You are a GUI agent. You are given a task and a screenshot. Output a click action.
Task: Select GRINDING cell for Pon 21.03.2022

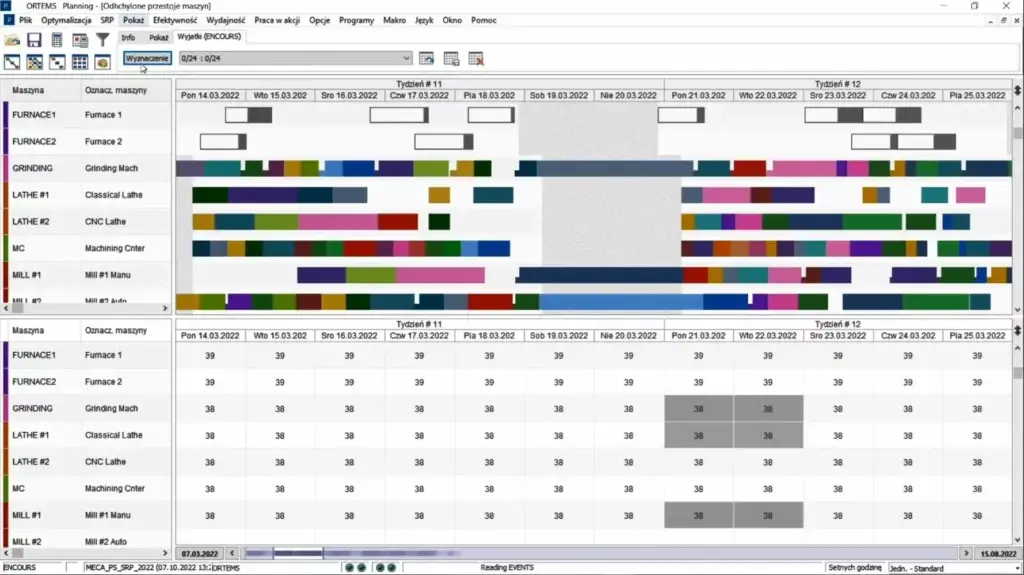[x=698, y=408]
